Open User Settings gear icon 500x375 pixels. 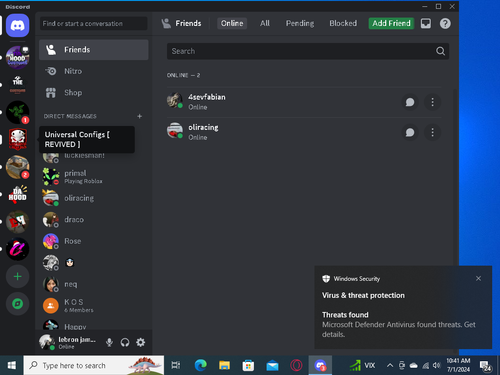pos(141,342)
